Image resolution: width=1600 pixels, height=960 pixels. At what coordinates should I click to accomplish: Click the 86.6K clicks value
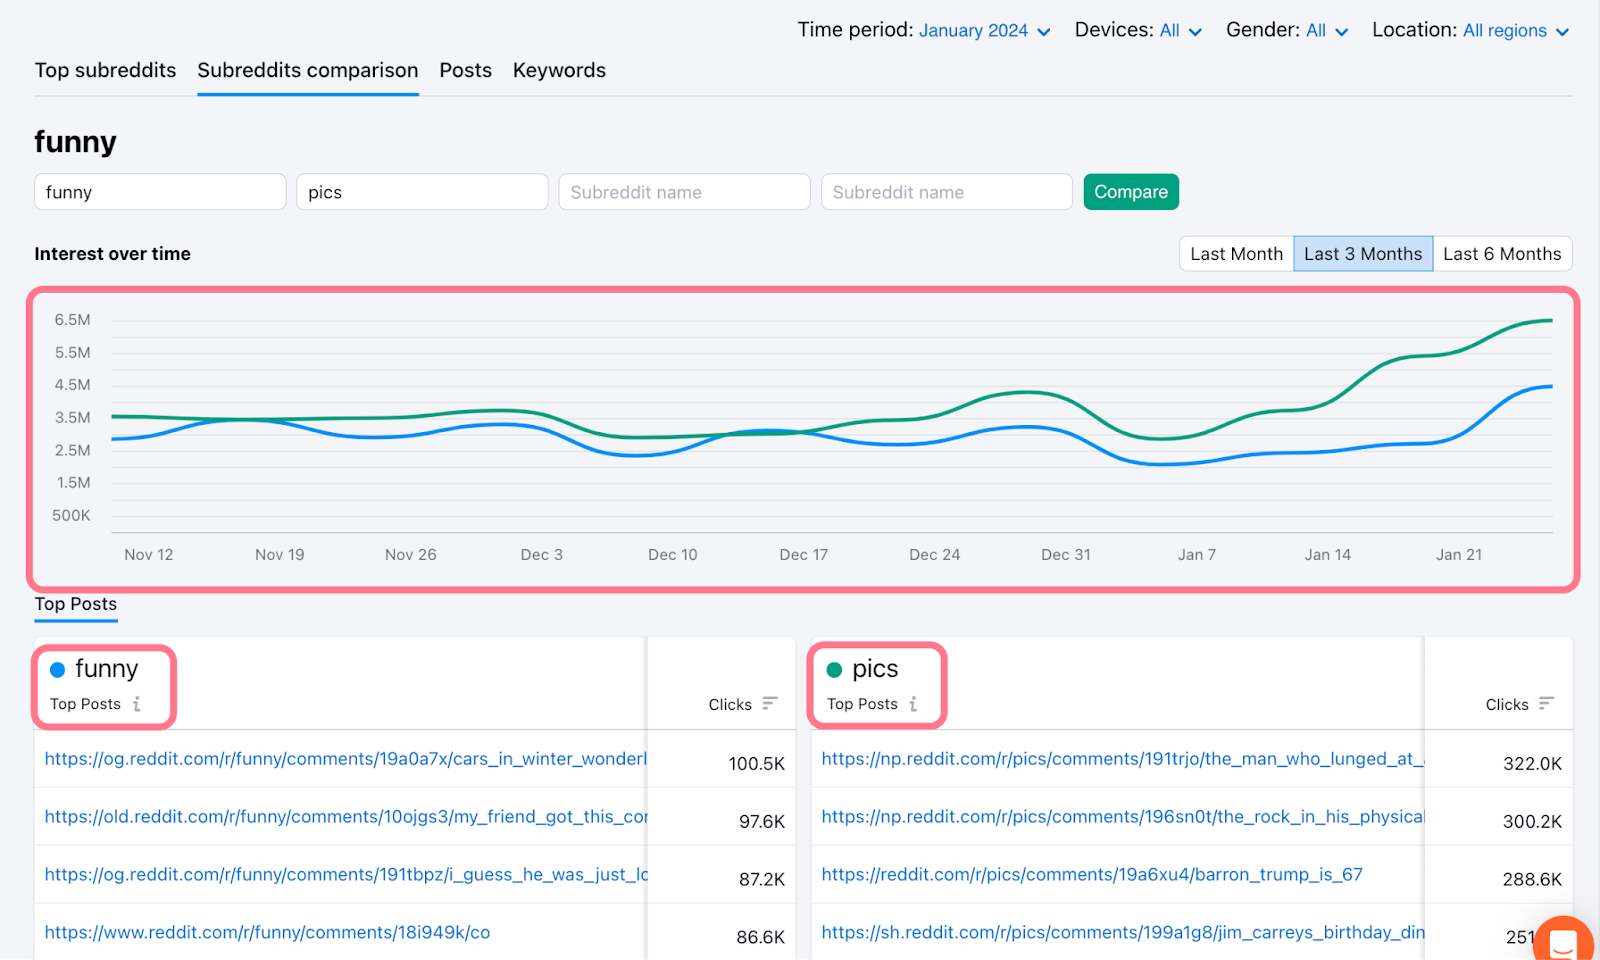point(761,938)
